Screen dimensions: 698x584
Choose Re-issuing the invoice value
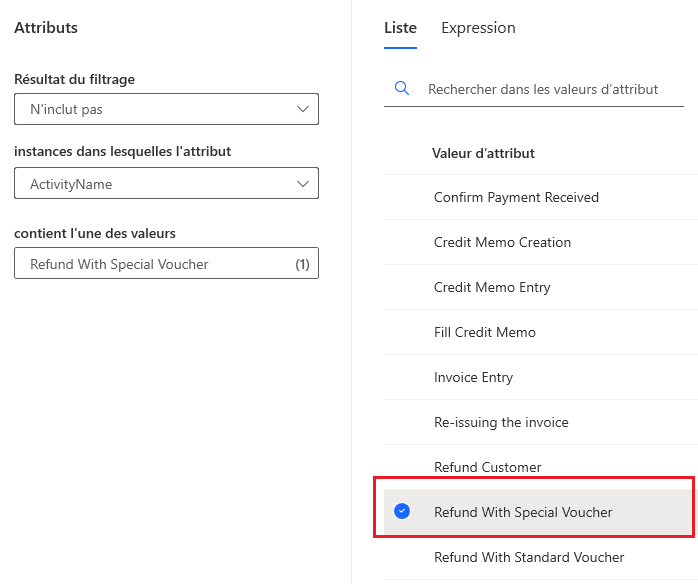click(501, 422)
